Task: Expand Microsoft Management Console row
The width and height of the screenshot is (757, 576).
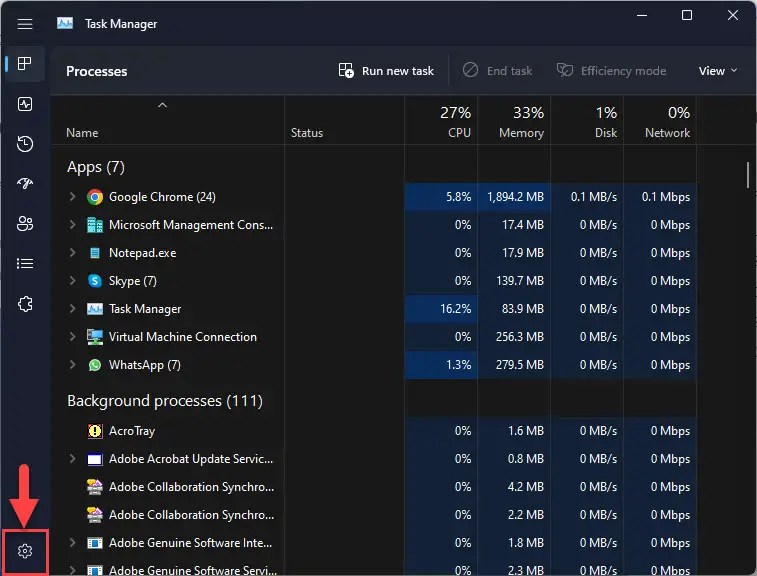Action: pyautogui.click(x=72, y=225)
